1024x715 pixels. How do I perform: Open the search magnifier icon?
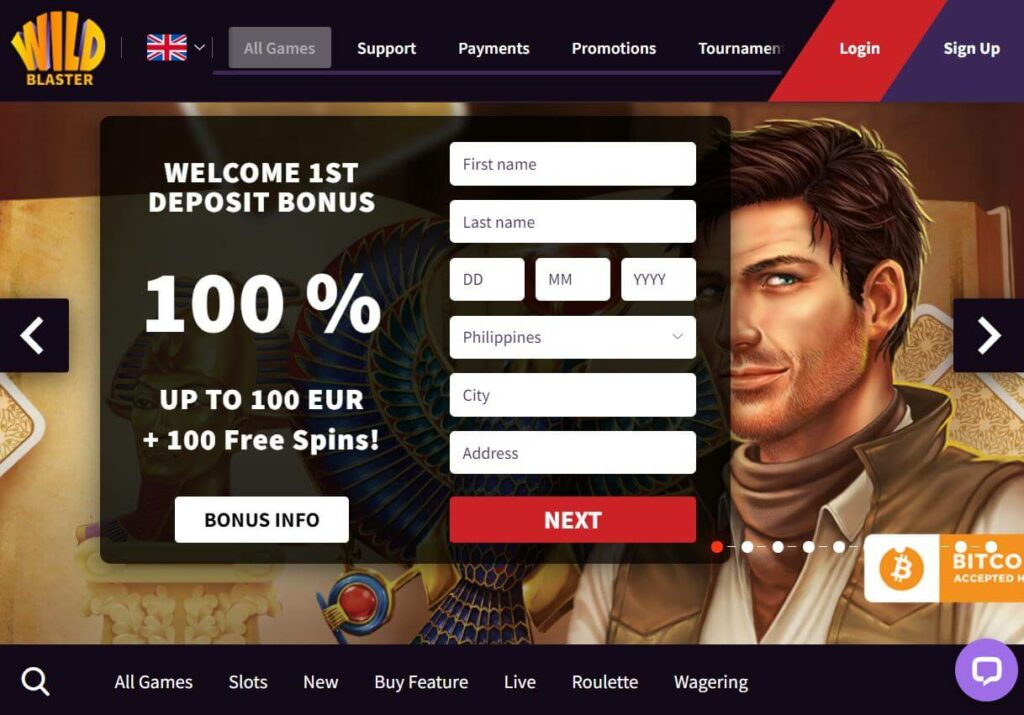(x=35, y=682)
